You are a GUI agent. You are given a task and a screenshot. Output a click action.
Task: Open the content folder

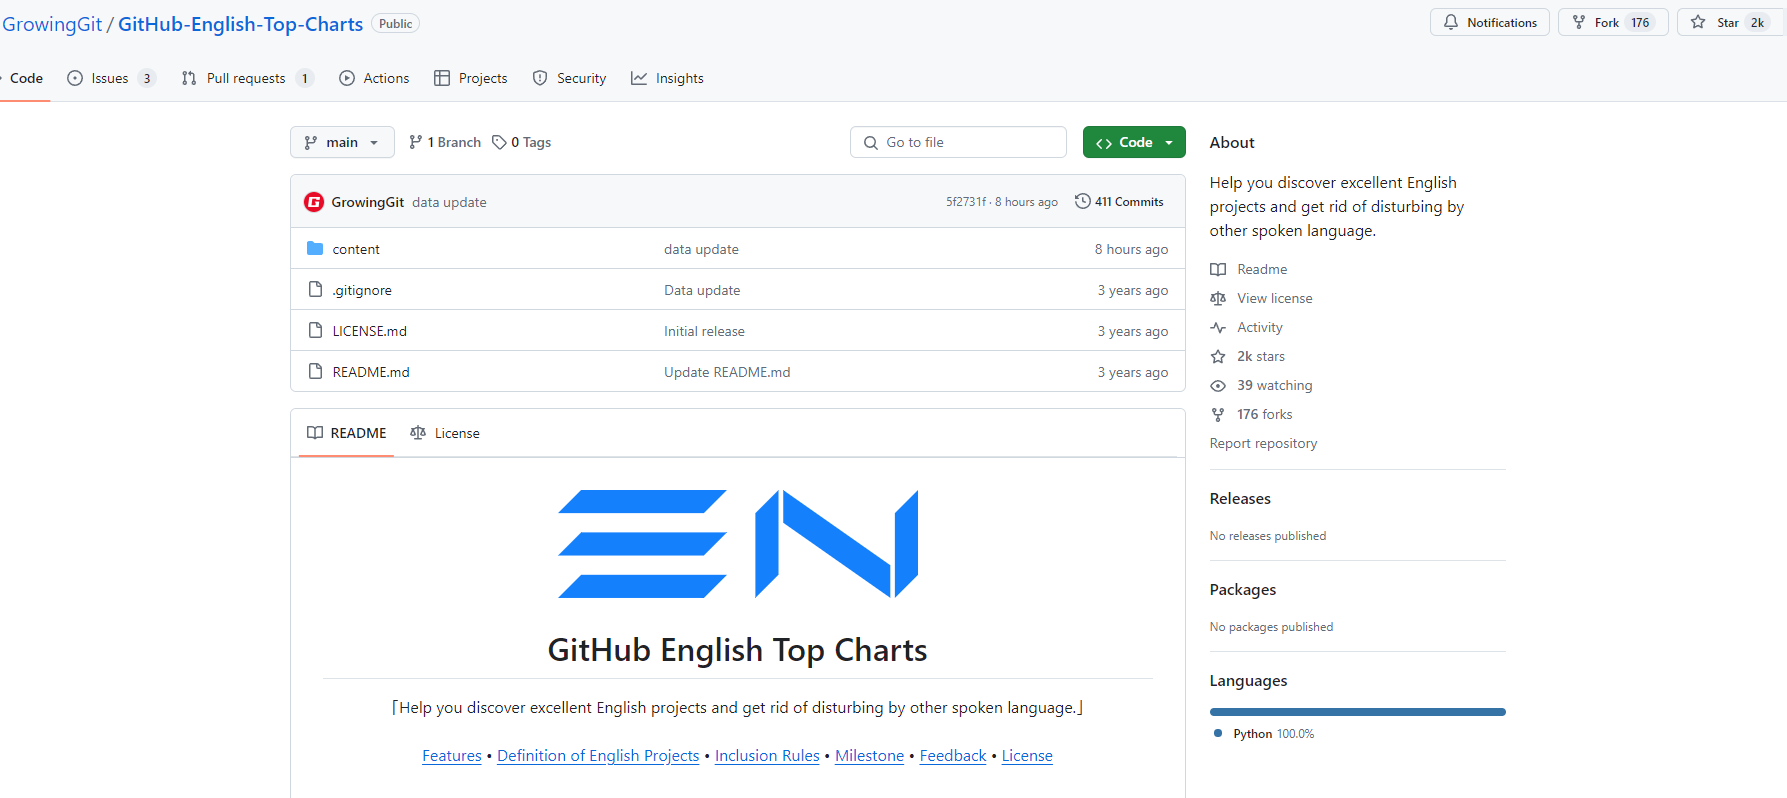(x=356, y=249)
